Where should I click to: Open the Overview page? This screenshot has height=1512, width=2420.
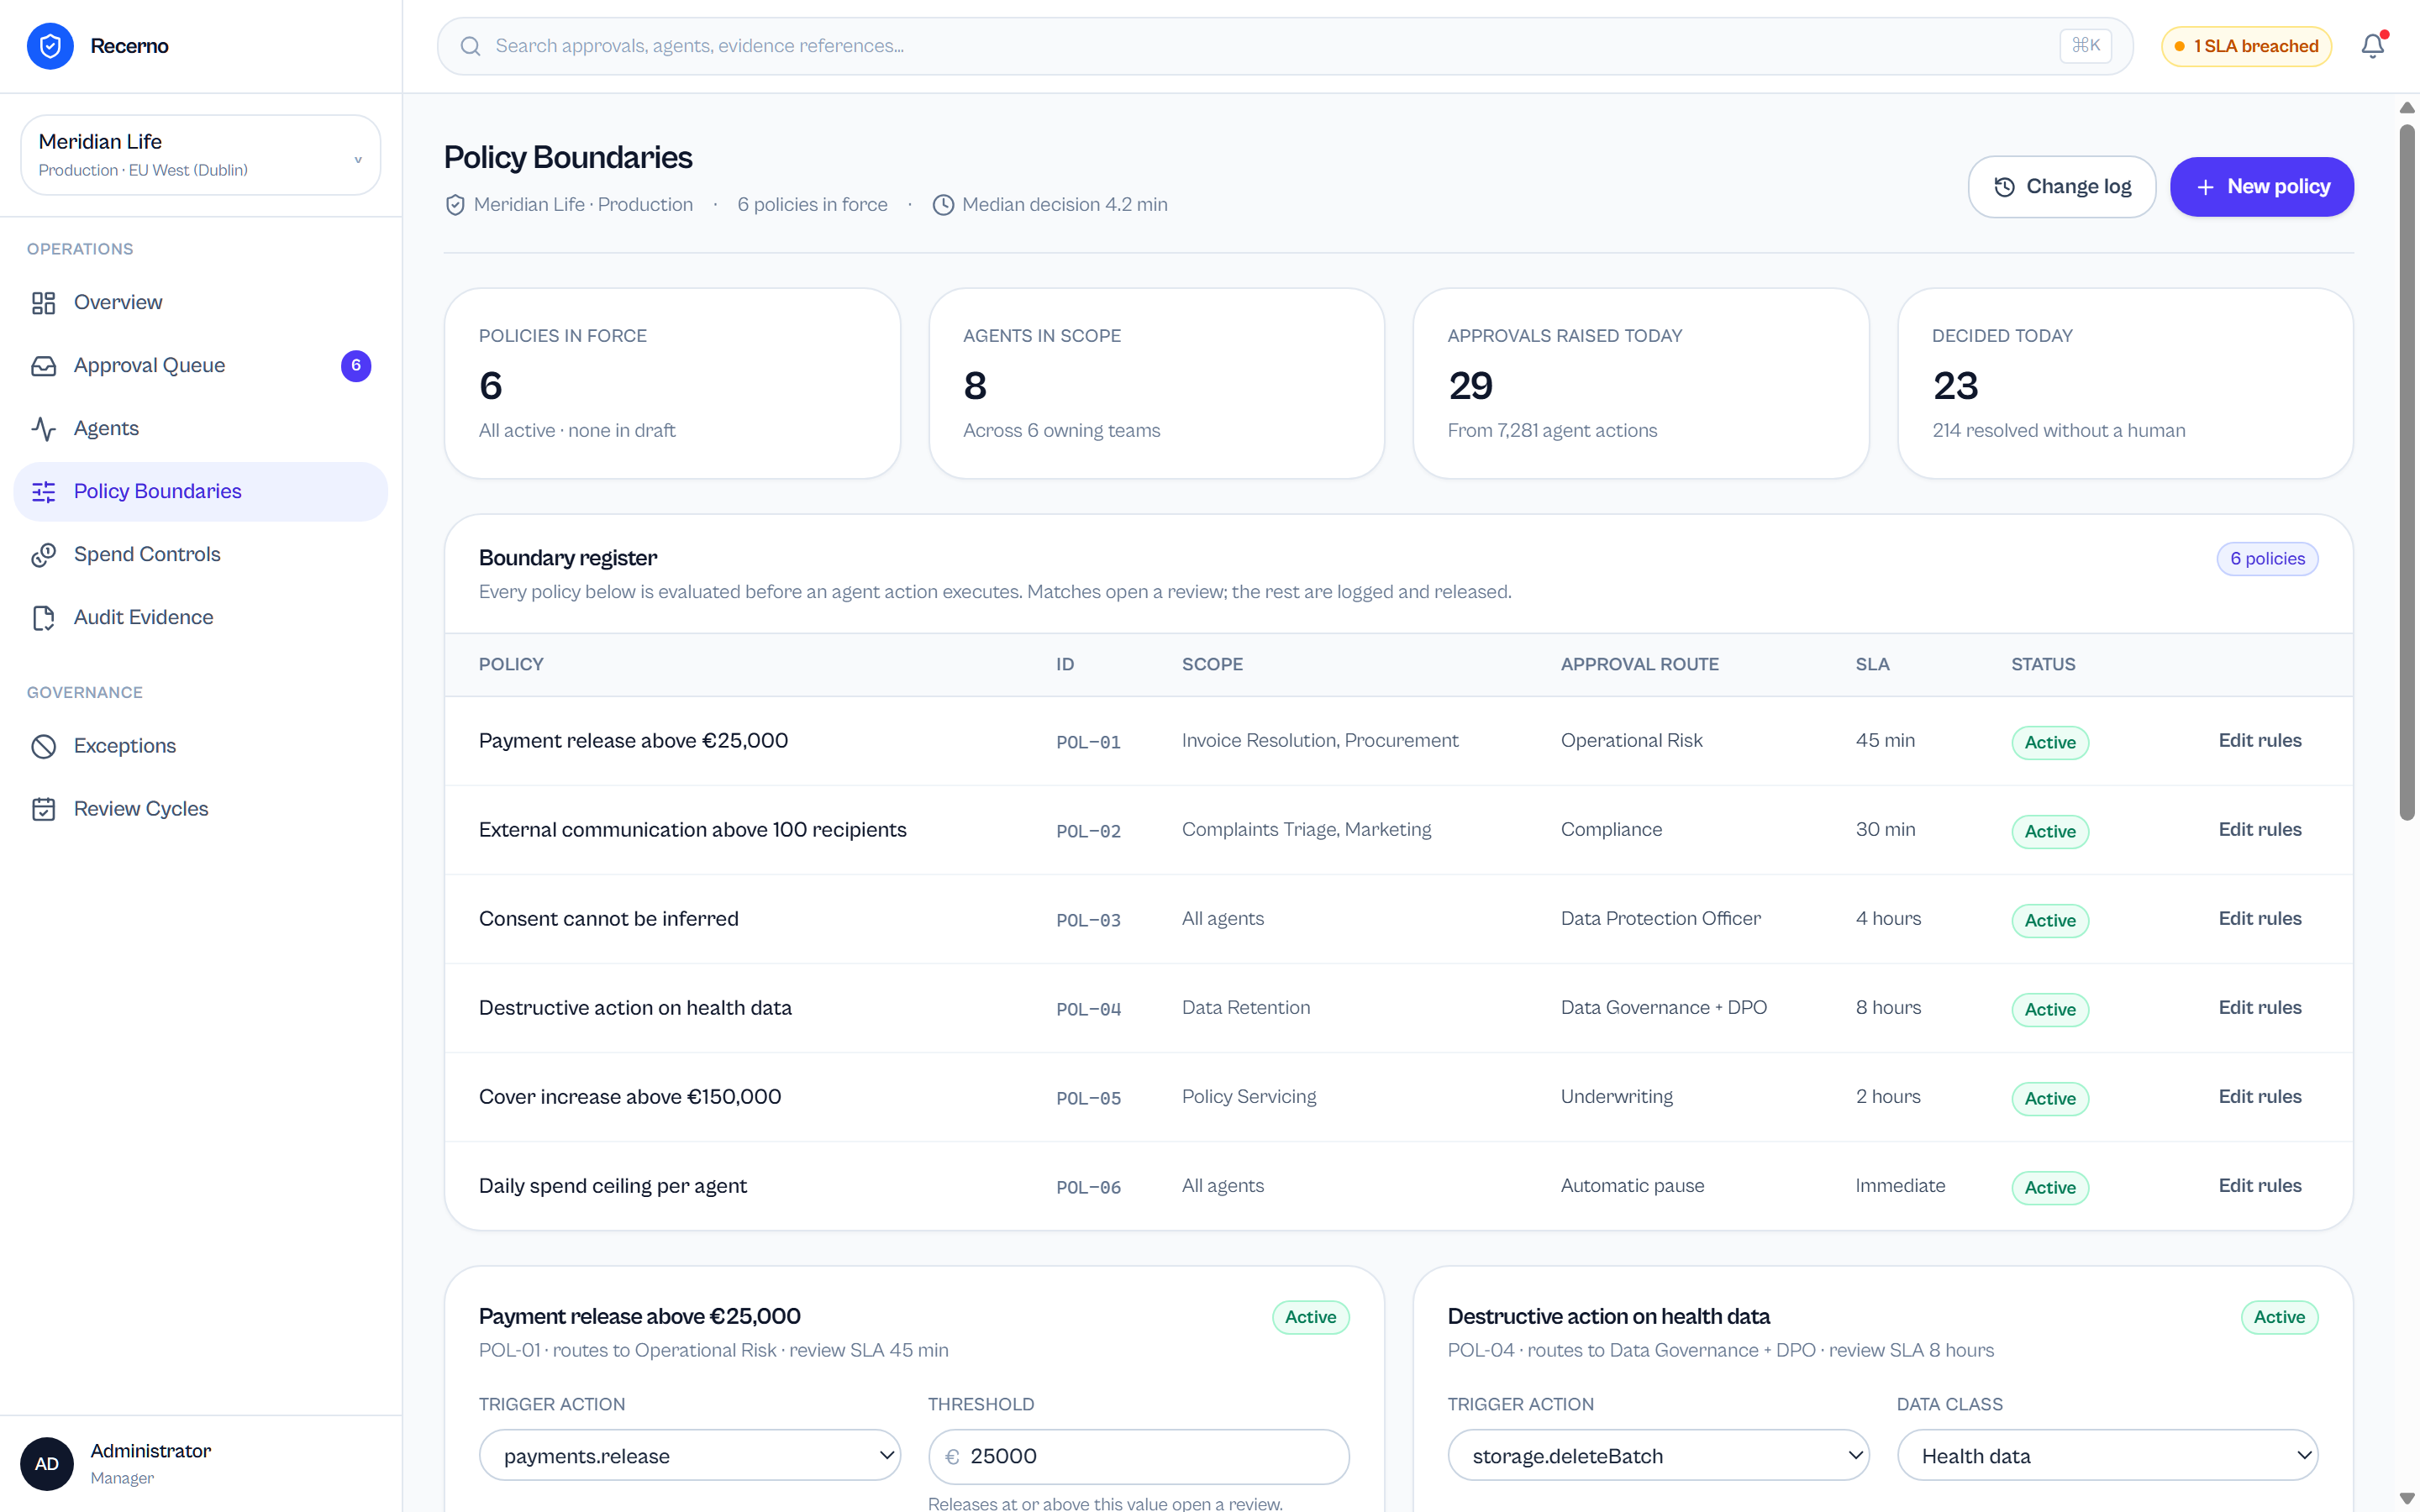point(200,302)
